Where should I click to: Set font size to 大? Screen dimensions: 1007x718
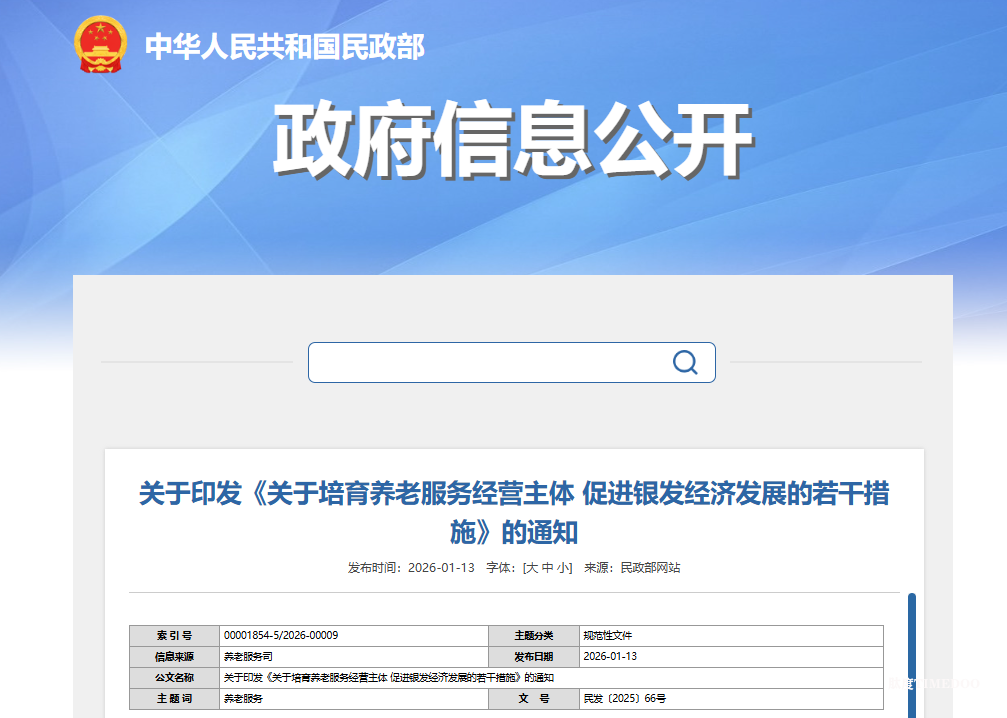(532, 568)
